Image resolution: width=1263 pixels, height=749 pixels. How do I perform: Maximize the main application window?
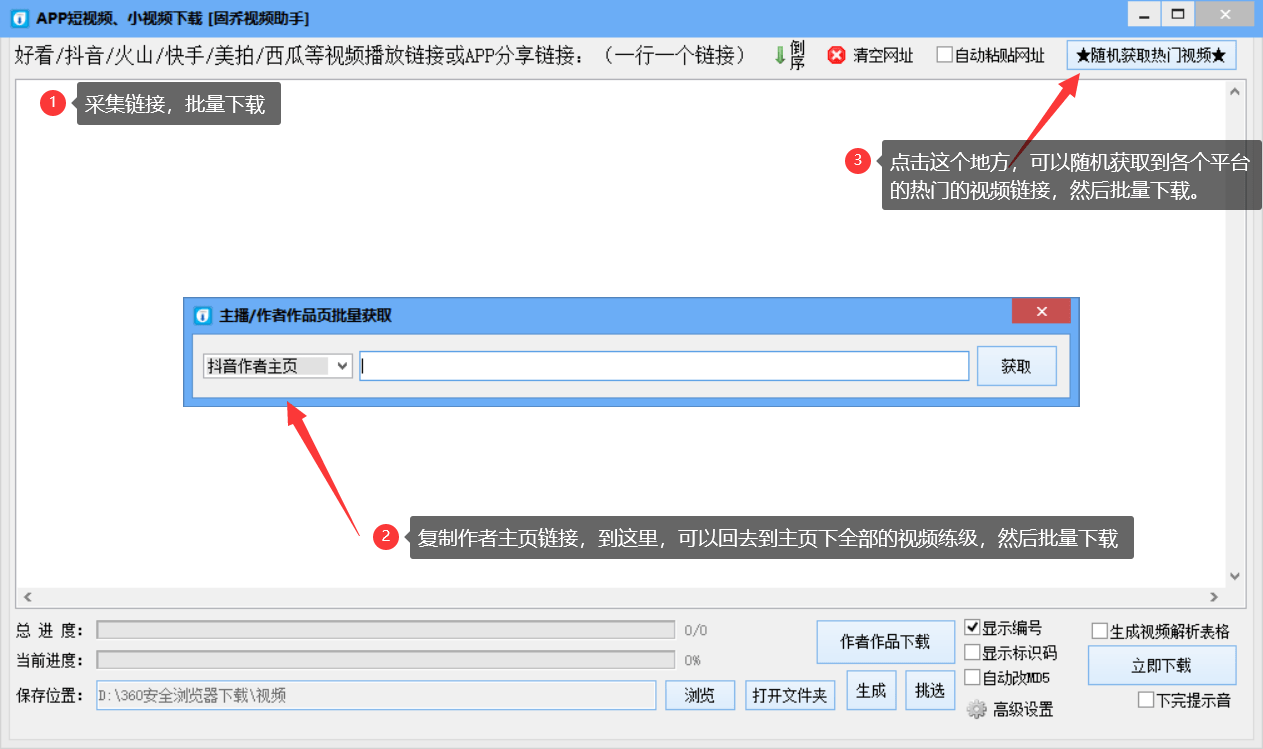[1178, 15]
